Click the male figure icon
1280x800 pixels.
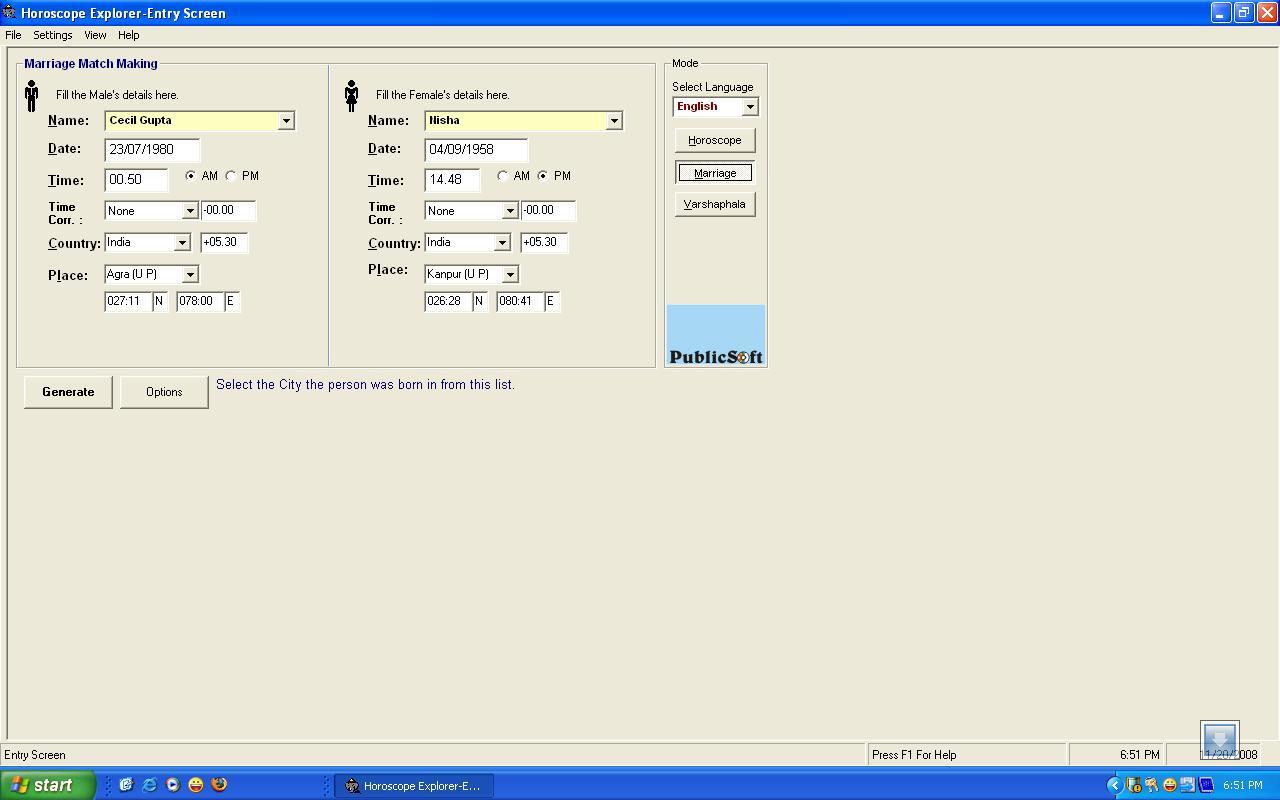(x=31, y=96)
